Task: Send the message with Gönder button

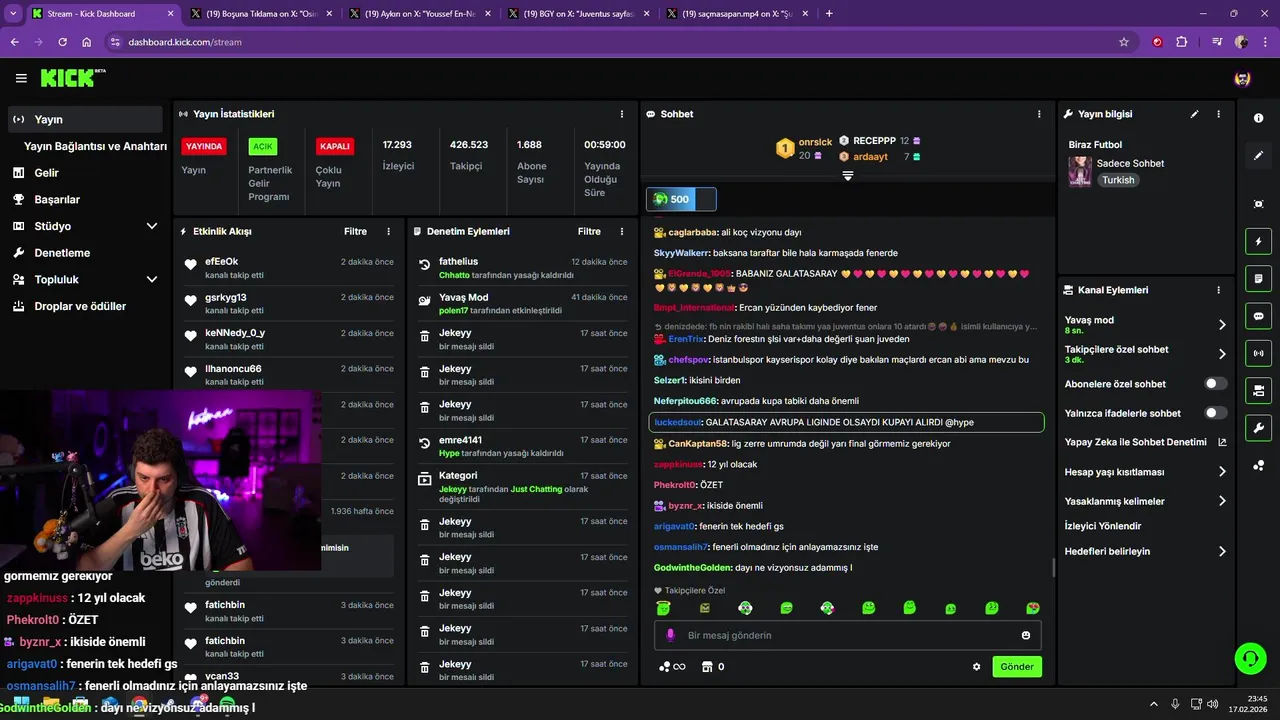Action: point(1017,667)
